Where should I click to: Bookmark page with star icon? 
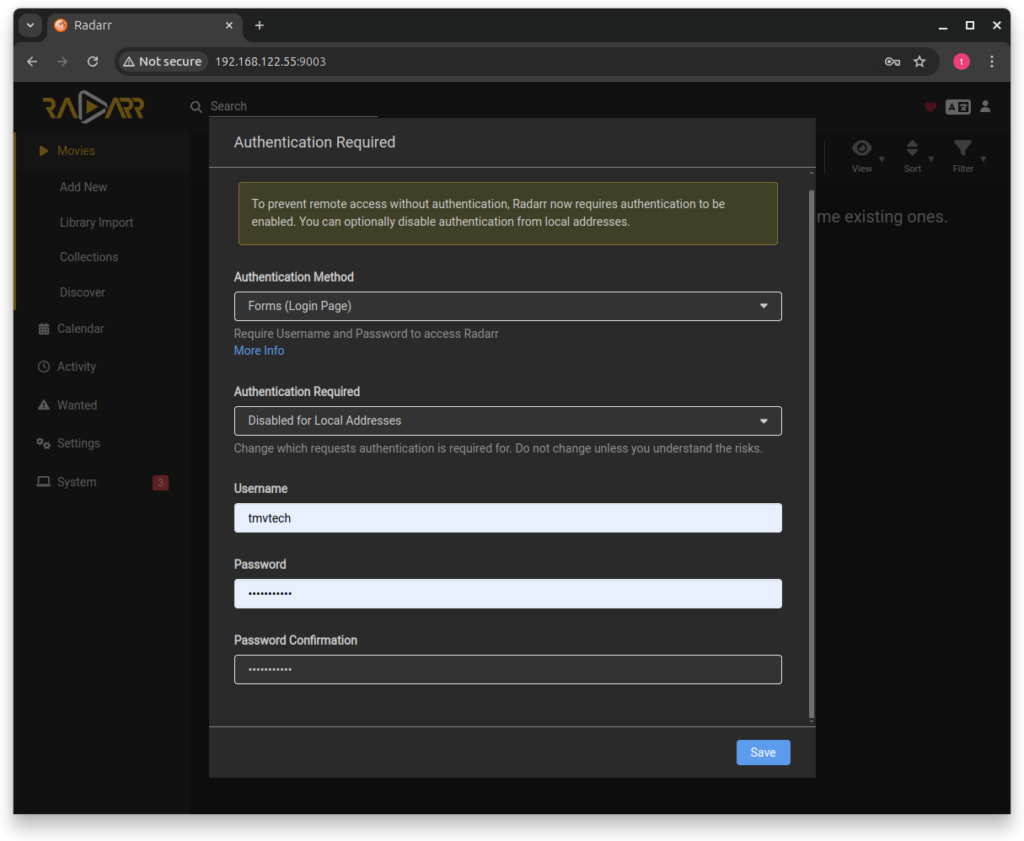[x=920, y=62]
